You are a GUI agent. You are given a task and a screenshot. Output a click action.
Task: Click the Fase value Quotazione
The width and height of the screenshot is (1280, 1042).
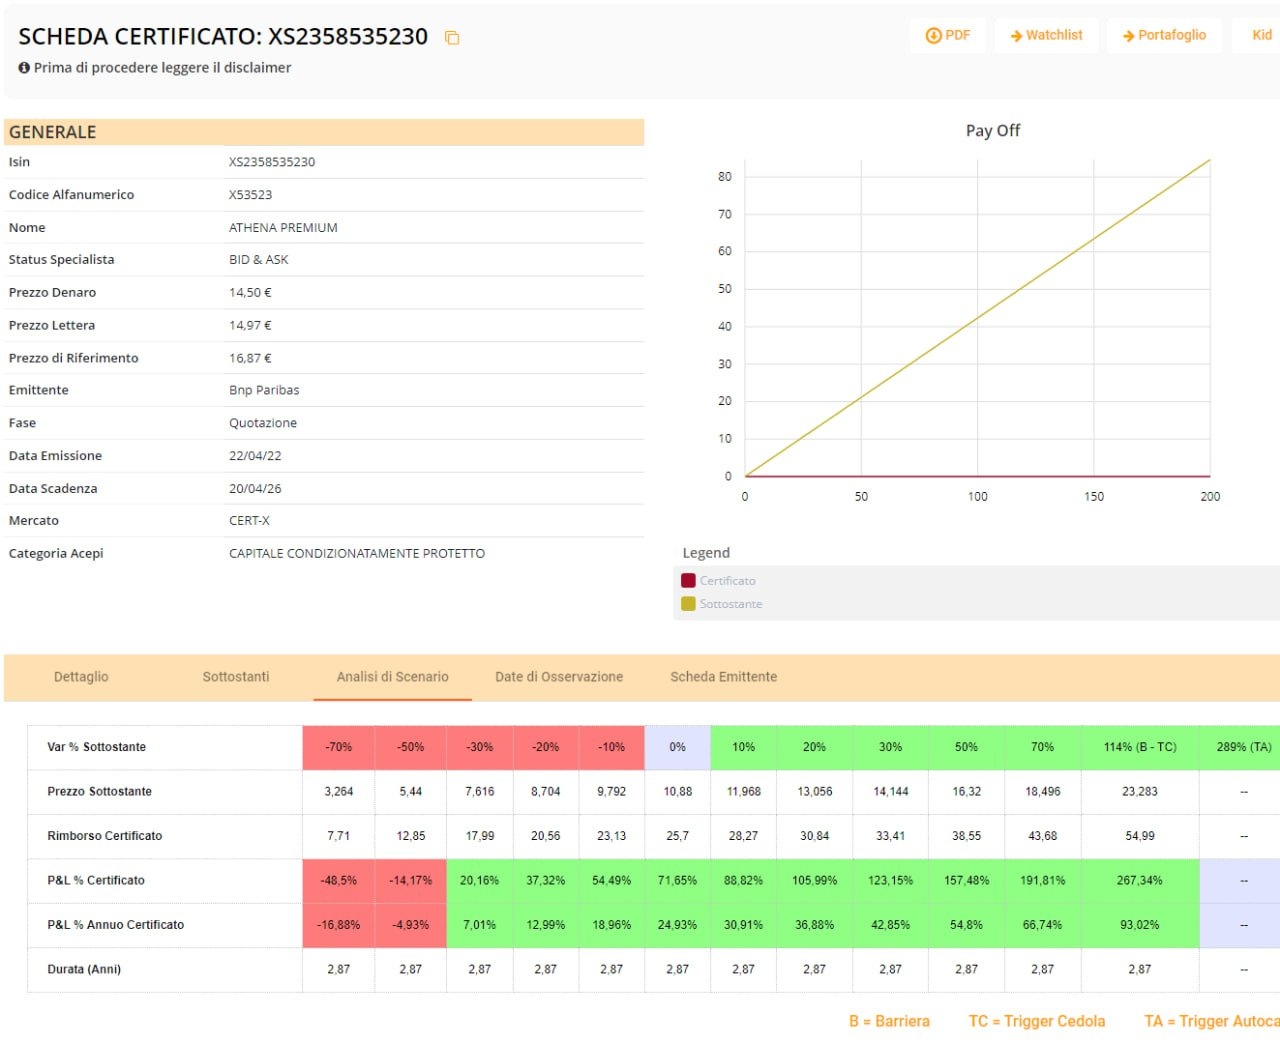(263, 423)
